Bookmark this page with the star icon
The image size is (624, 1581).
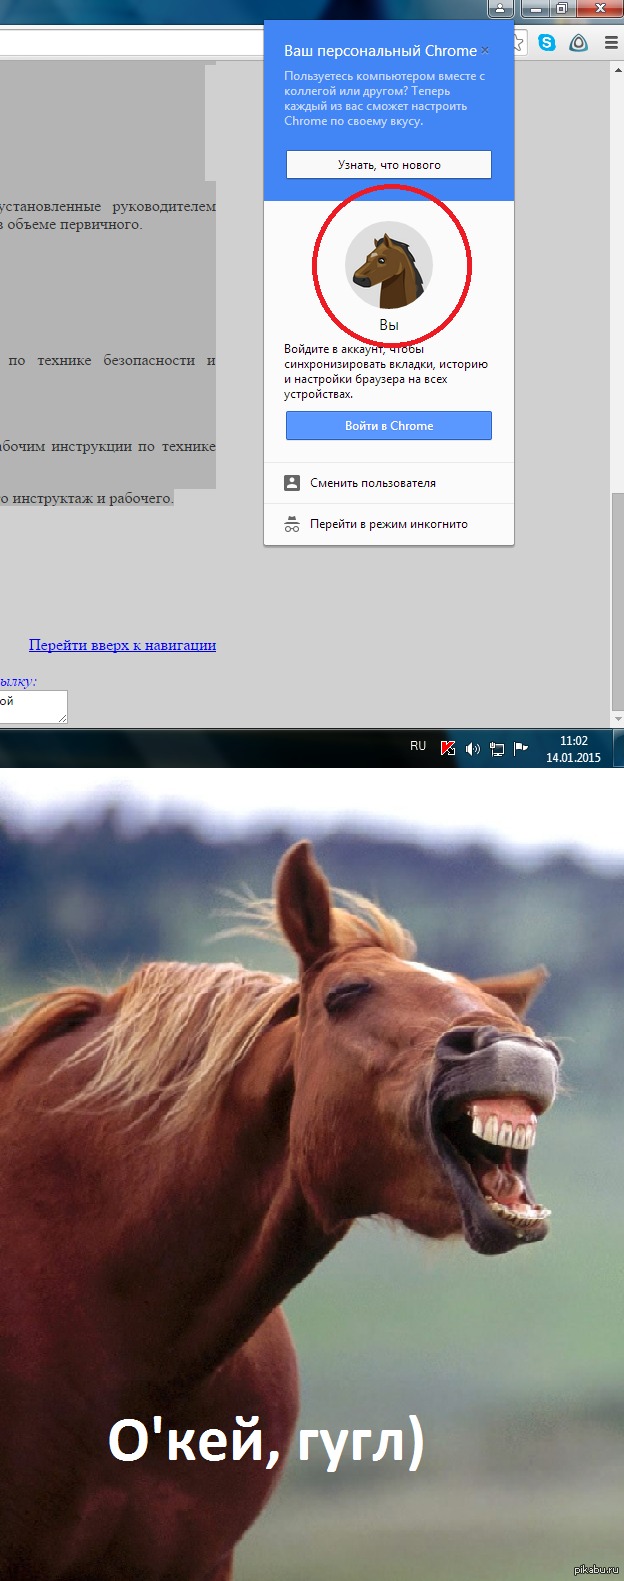coord(520,42)
